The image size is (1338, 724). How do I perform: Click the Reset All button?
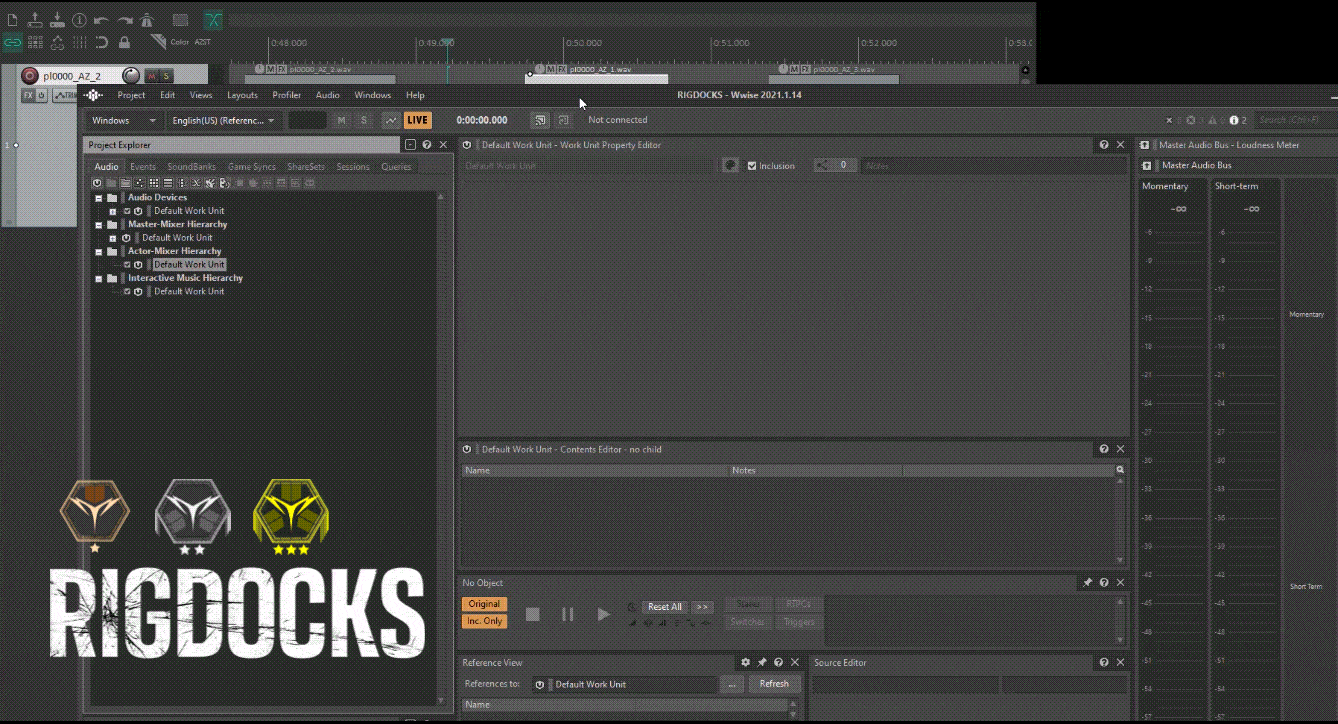pyautogui.click(x=664, y=607)
